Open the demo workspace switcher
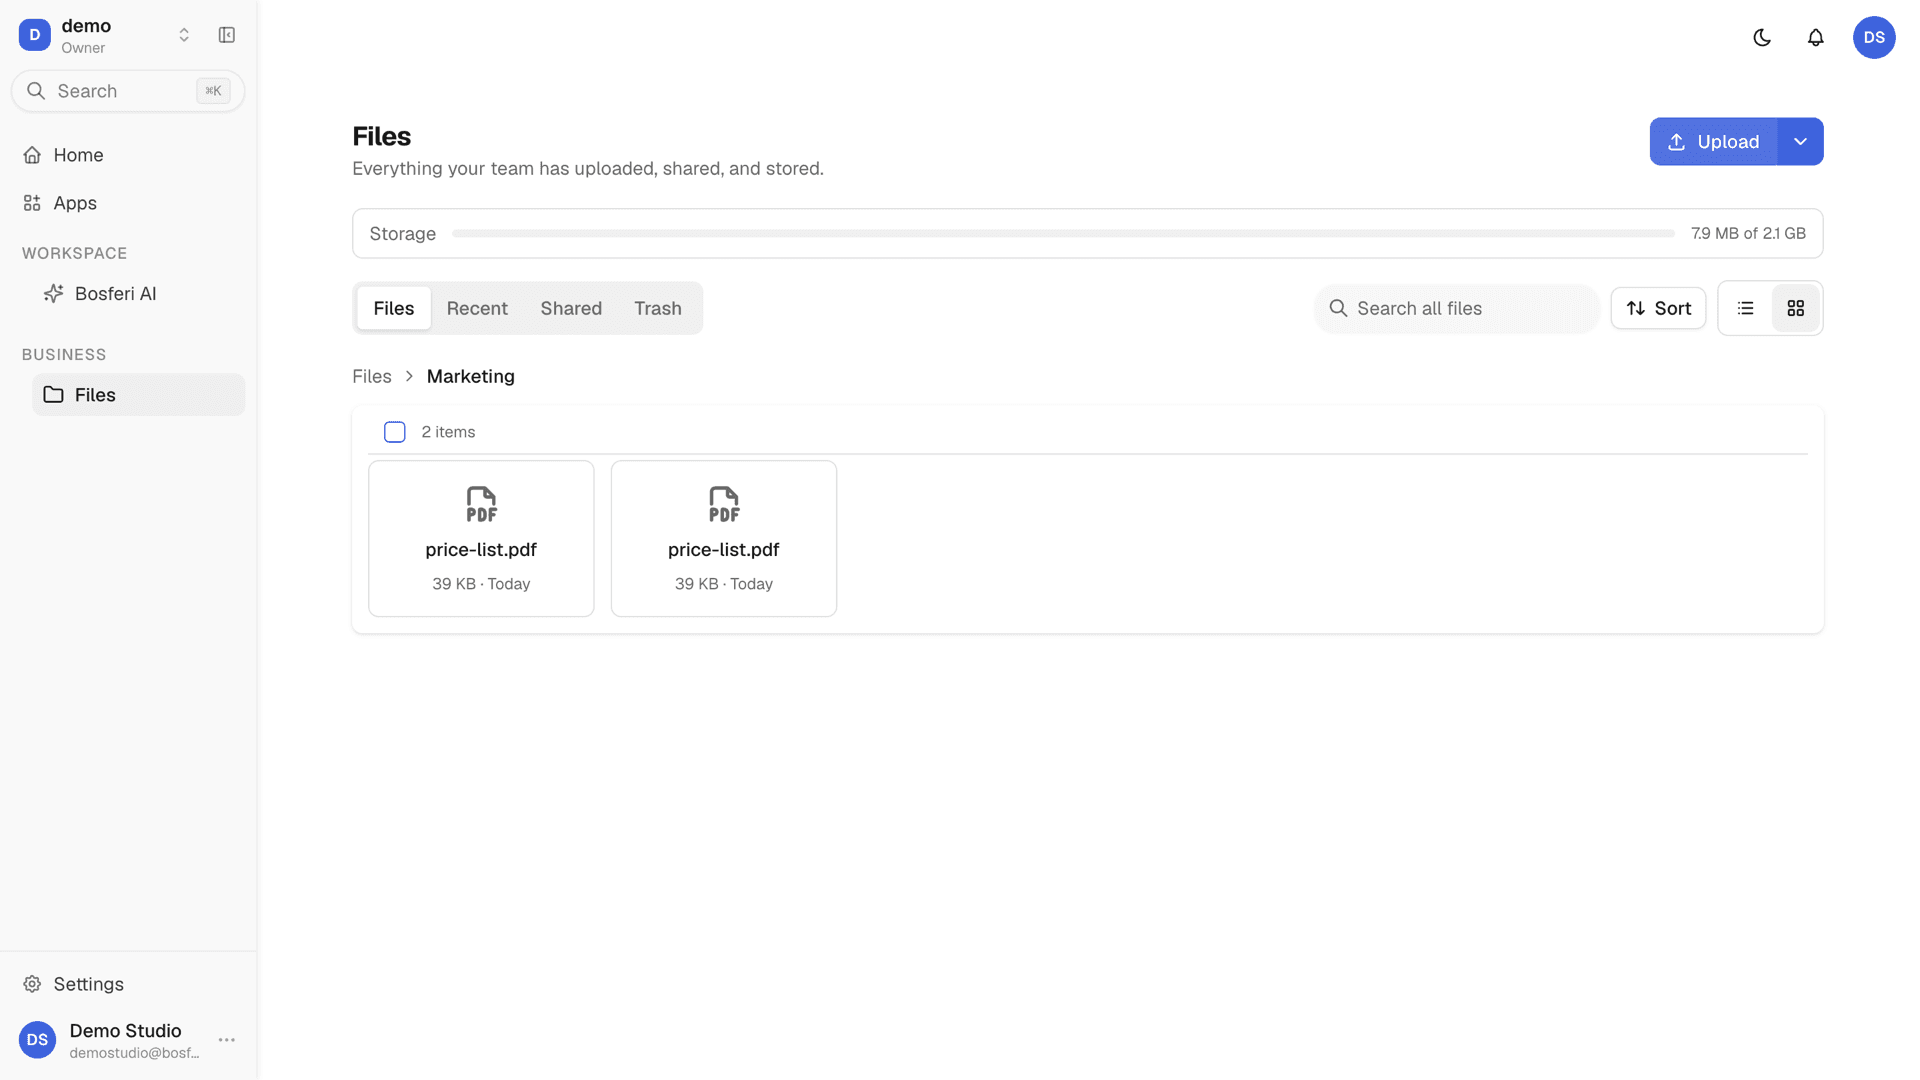This screenshot has height=1080, width=1920. pos(105,35)
